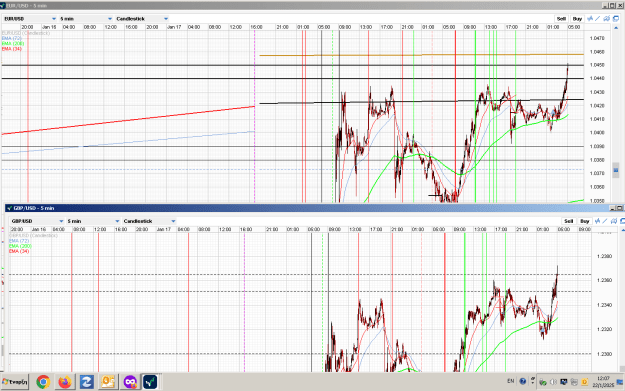Open the Windows Start button

pyautogui.click(x=15, y=382)
